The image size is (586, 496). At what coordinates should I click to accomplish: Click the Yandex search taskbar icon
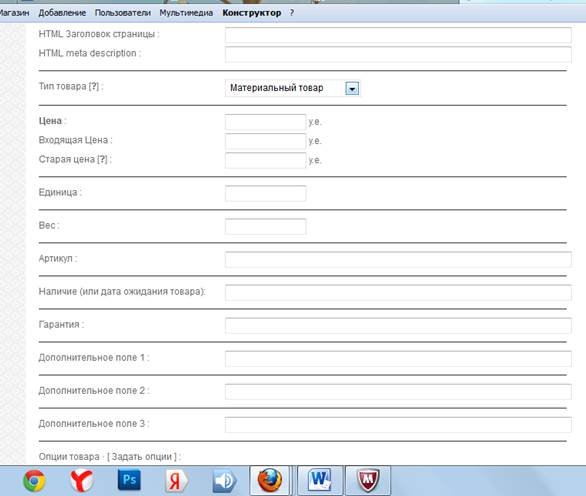(x=176, y=481)
